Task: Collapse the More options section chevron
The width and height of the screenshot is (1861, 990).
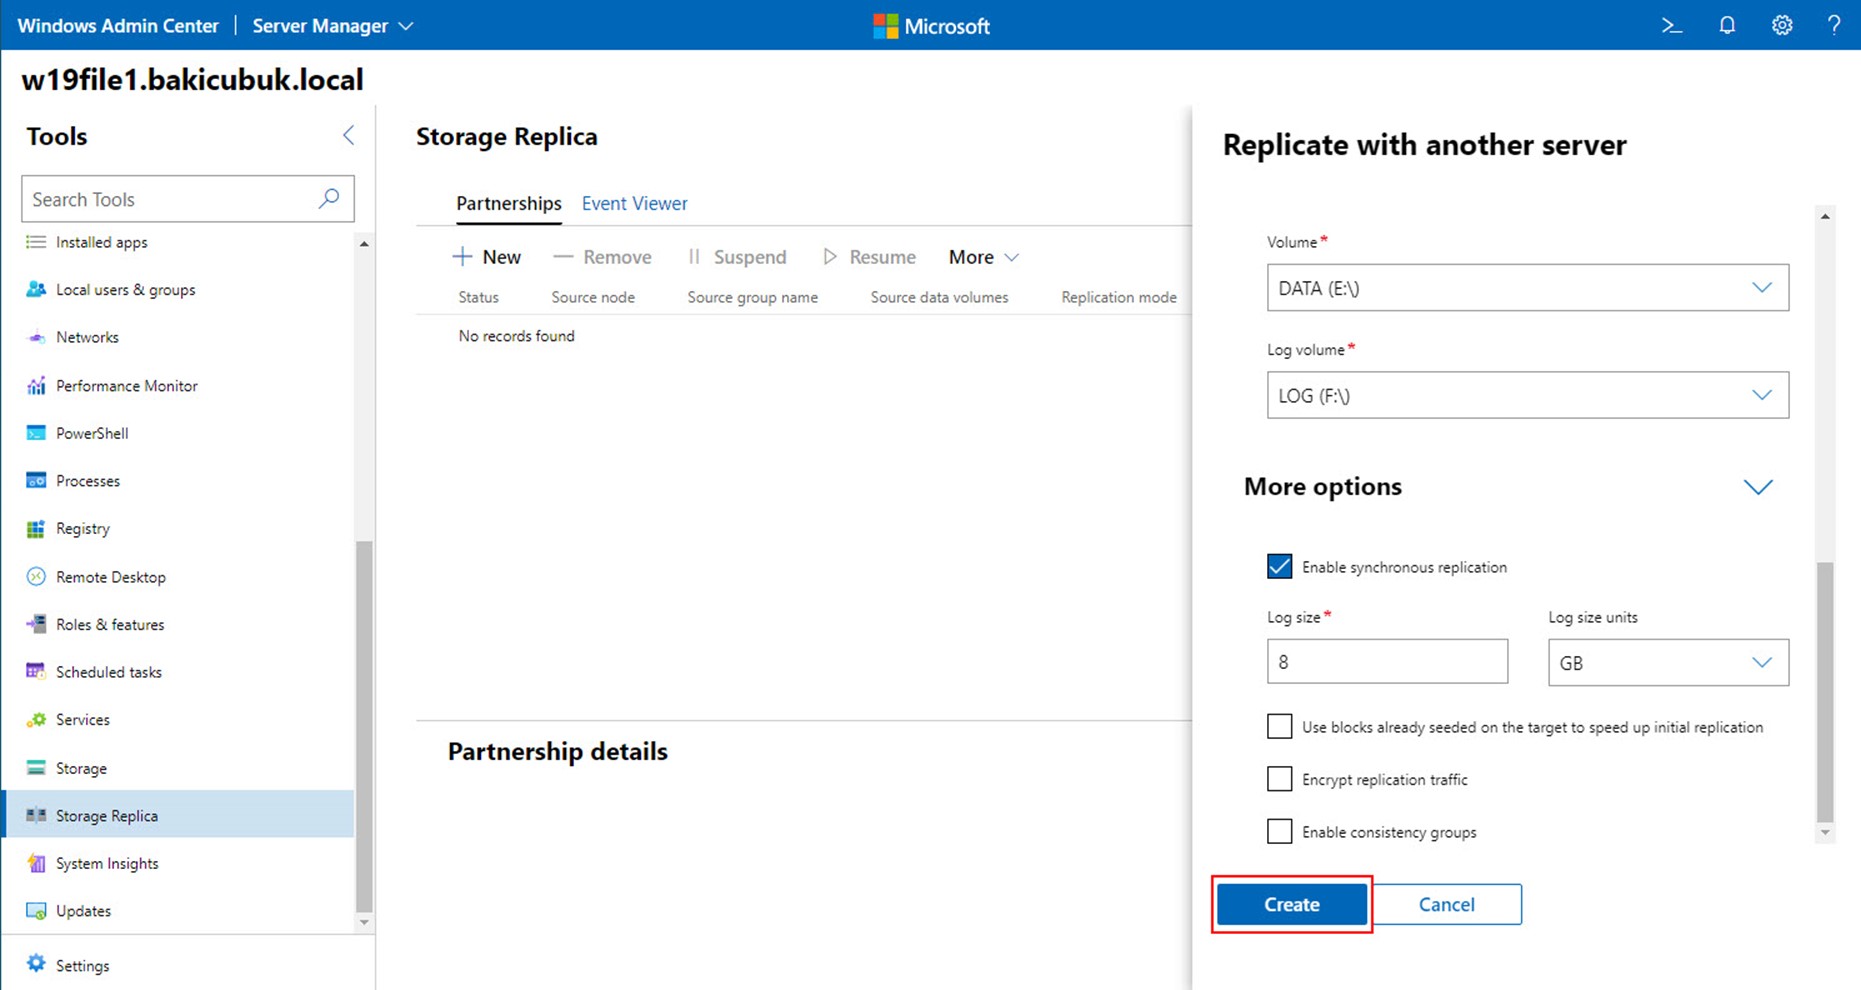Action: click(1758, 487)
